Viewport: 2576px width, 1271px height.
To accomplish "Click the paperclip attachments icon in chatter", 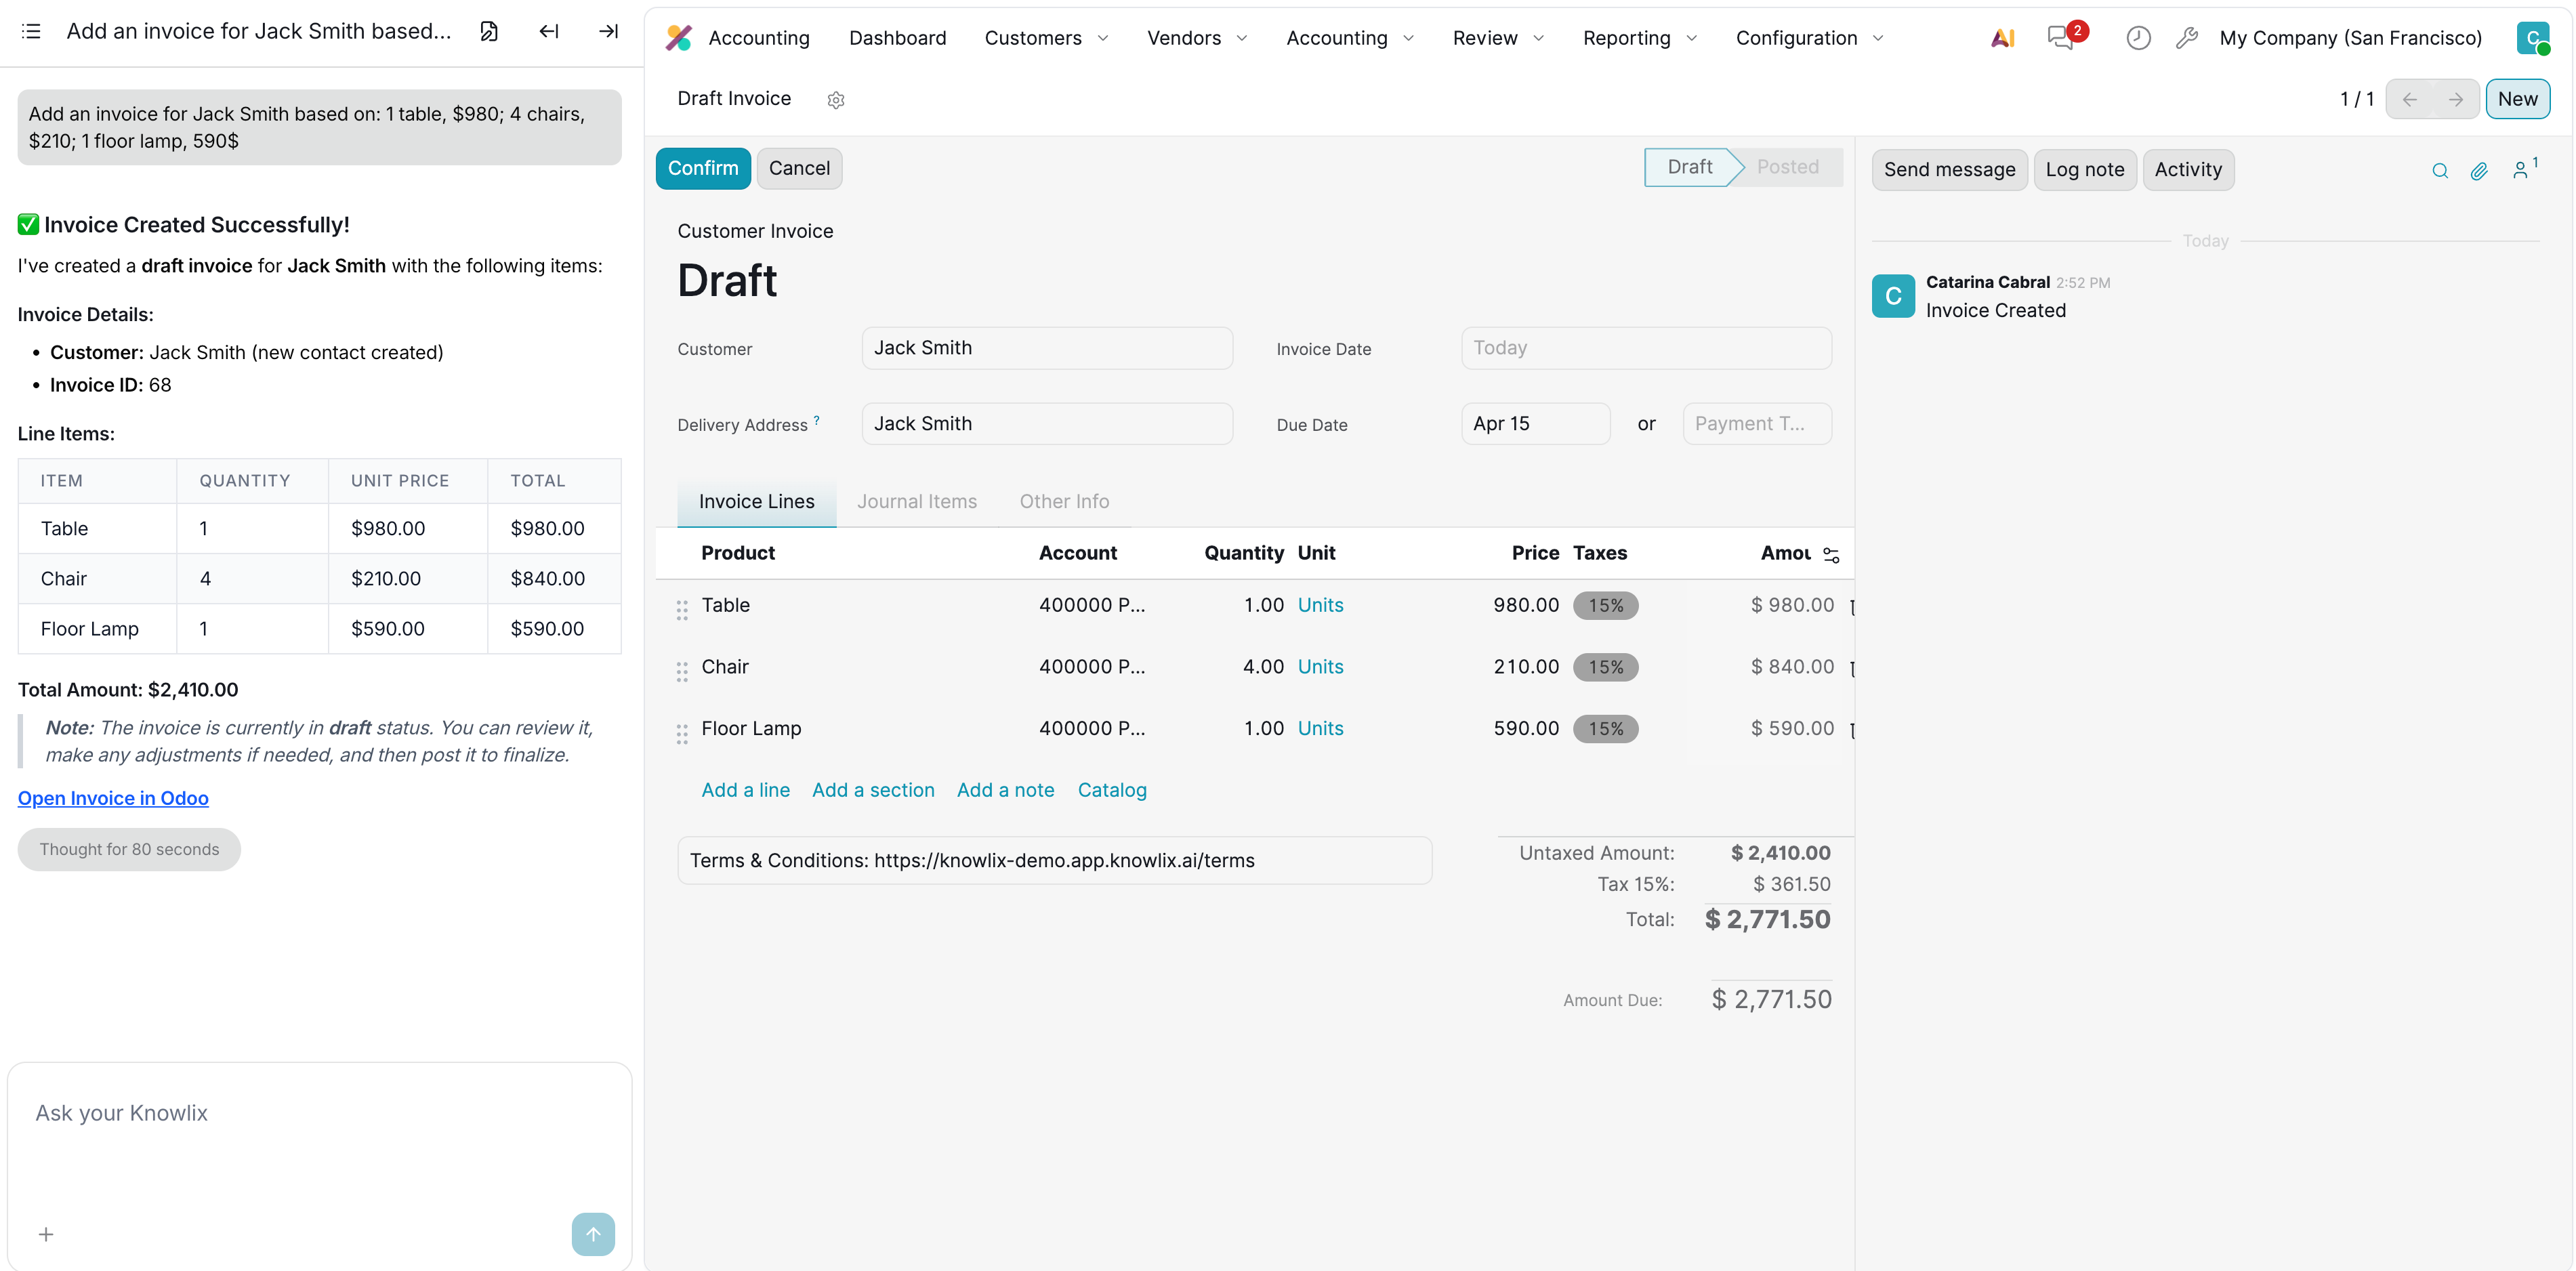I will coord(2479,171).
